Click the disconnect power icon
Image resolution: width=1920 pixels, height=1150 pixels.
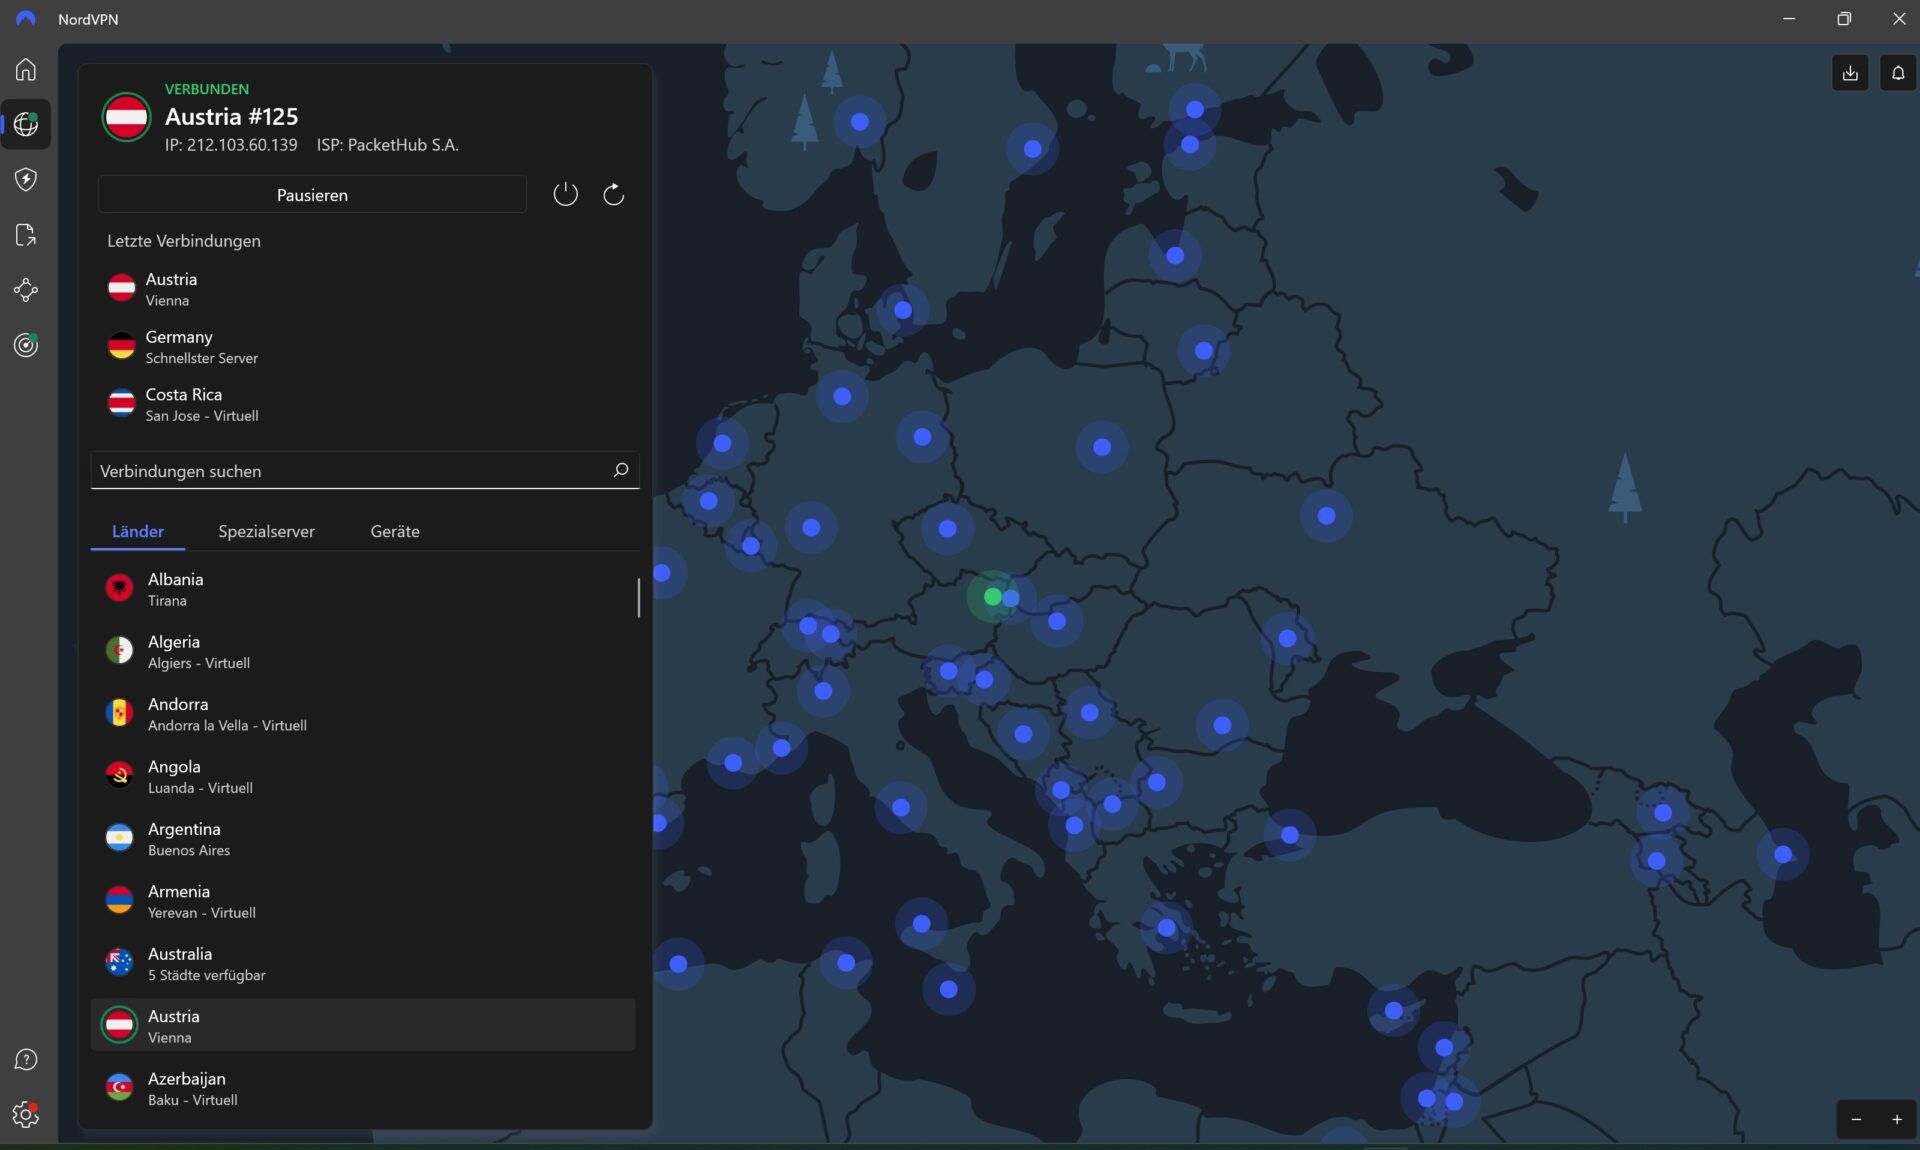[x=565, y=194]
